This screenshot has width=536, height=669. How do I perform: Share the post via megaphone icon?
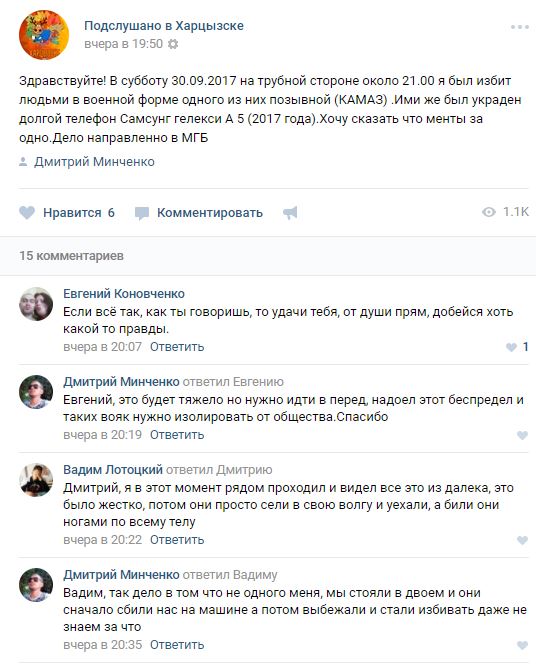pyautogui.click(x=290, y=212)
